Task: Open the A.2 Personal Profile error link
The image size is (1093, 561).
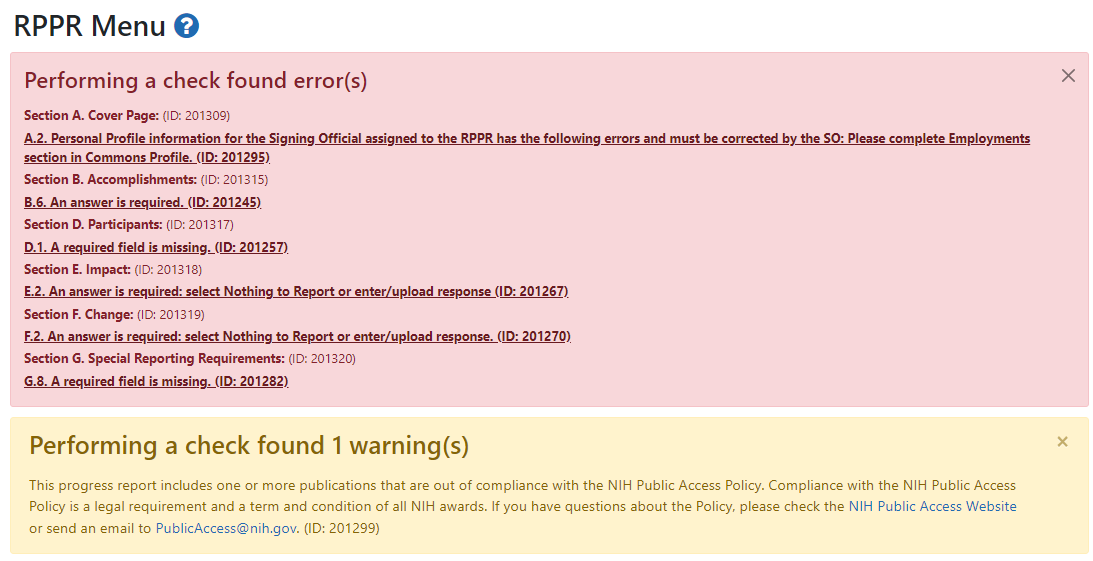Action: [526, 139]
